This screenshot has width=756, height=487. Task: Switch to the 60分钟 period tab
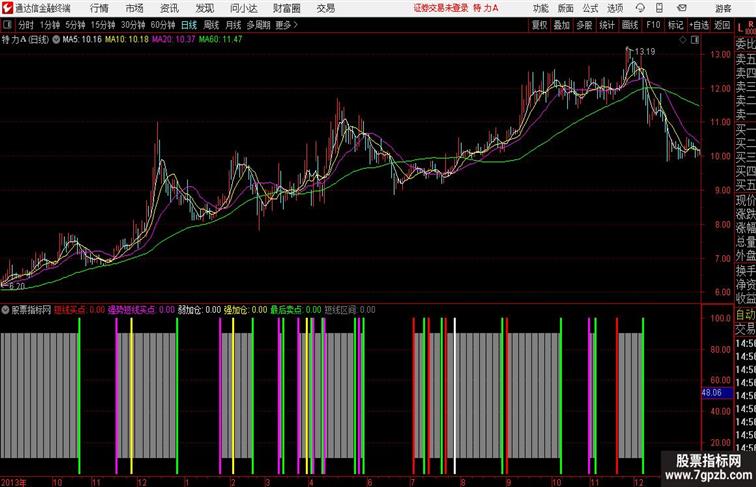tap(162, 25)
